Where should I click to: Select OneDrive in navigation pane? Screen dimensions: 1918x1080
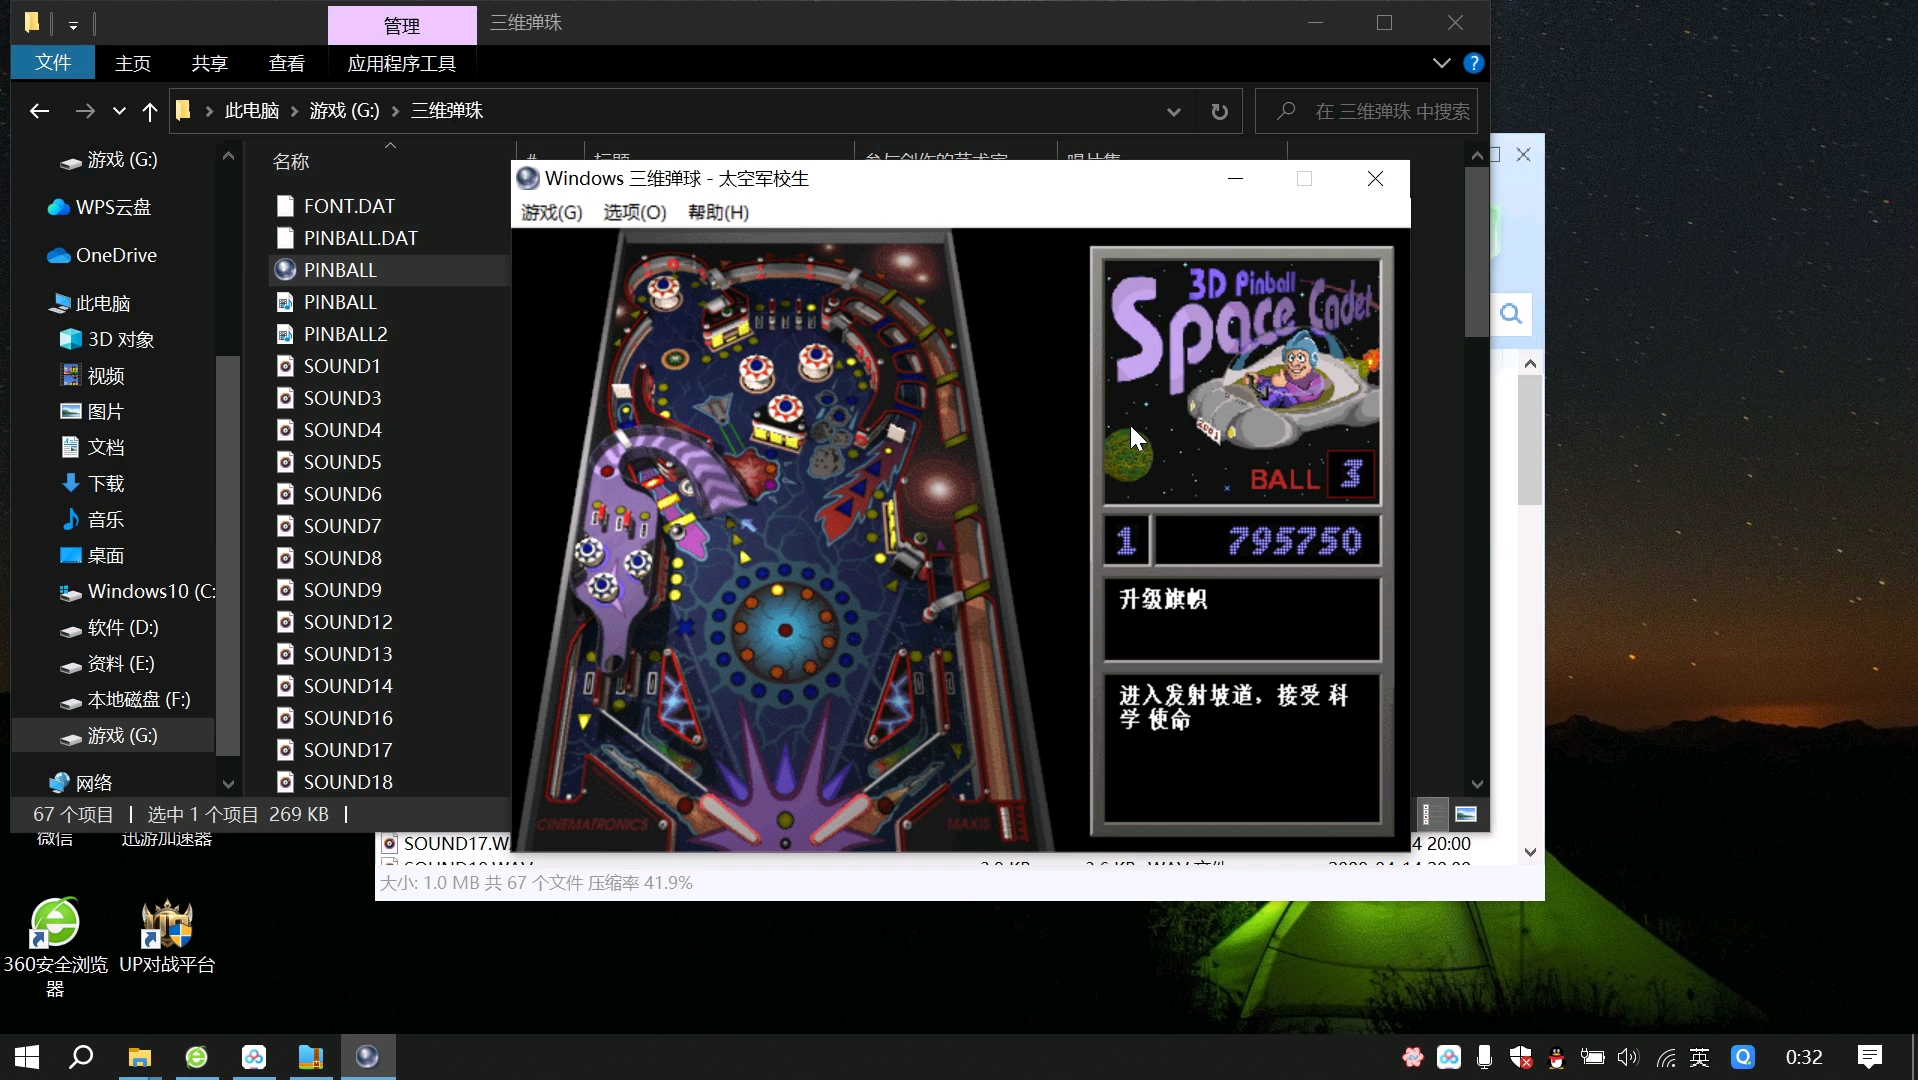click(x=102, y=255)
